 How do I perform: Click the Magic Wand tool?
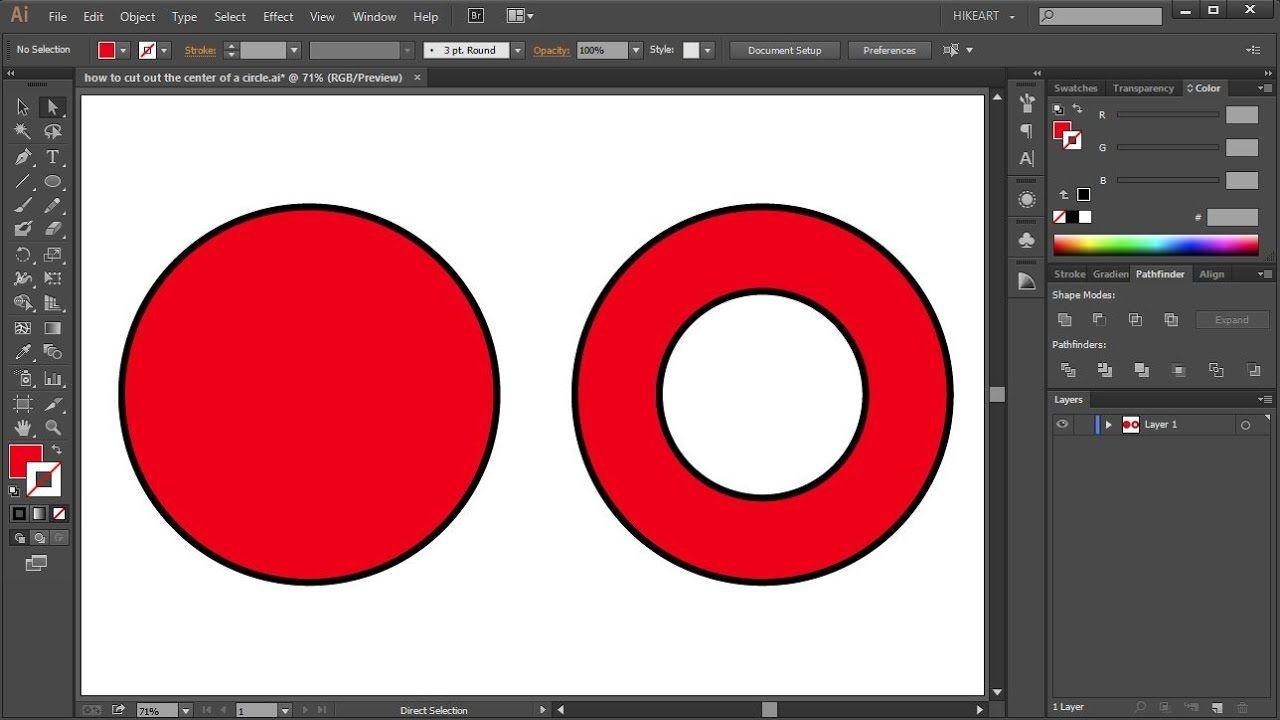coord(22,131)
